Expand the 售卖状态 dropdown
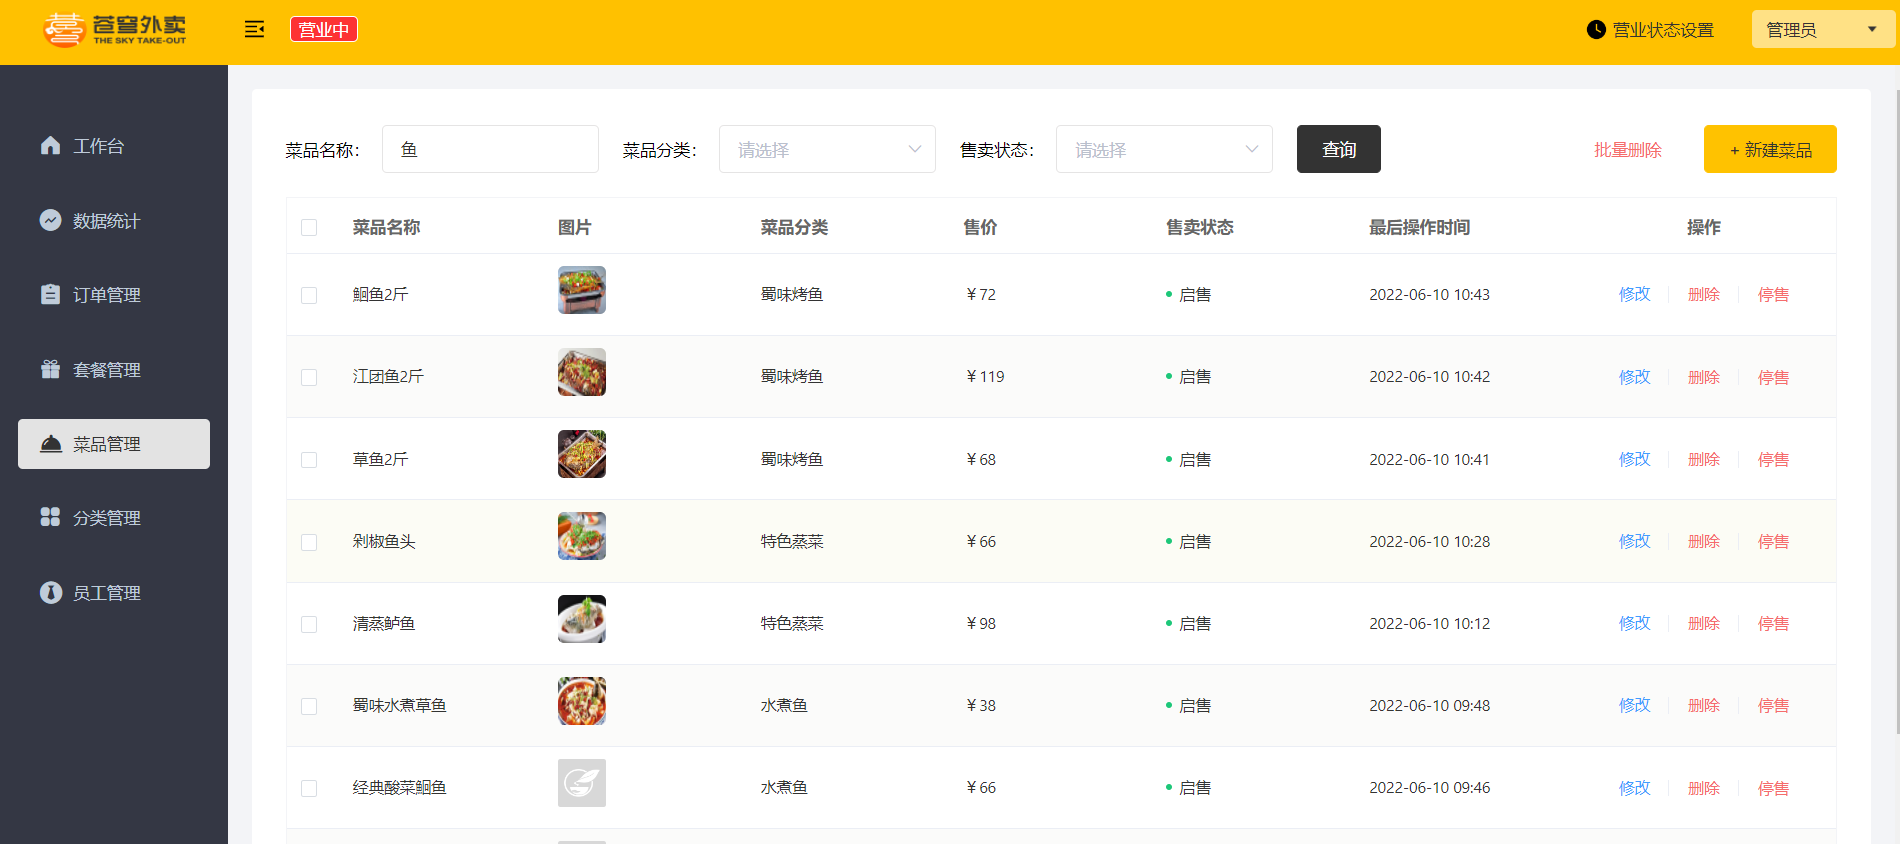The image size is (1900, 844). (1164, 149)
